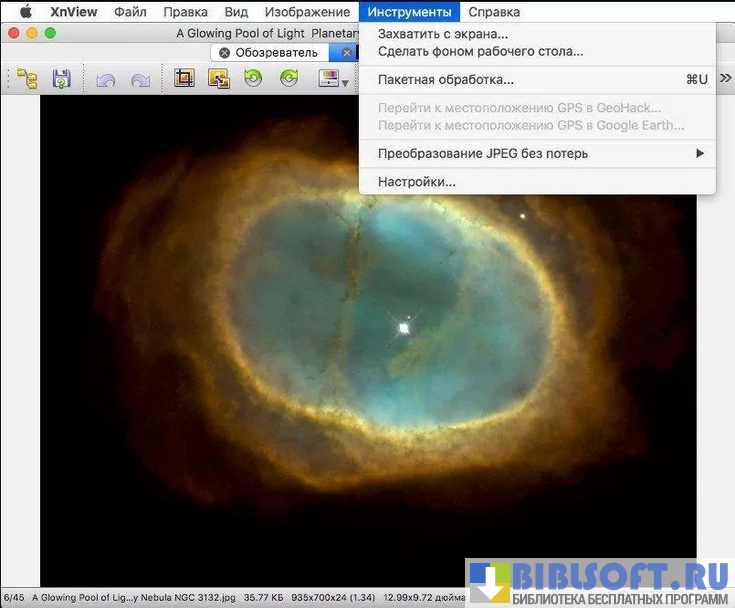This screenshot has height=608, width=735.
Task: Expand the Преобразование JPEG без потерь submenu
Action: click(x=700, y=153)
